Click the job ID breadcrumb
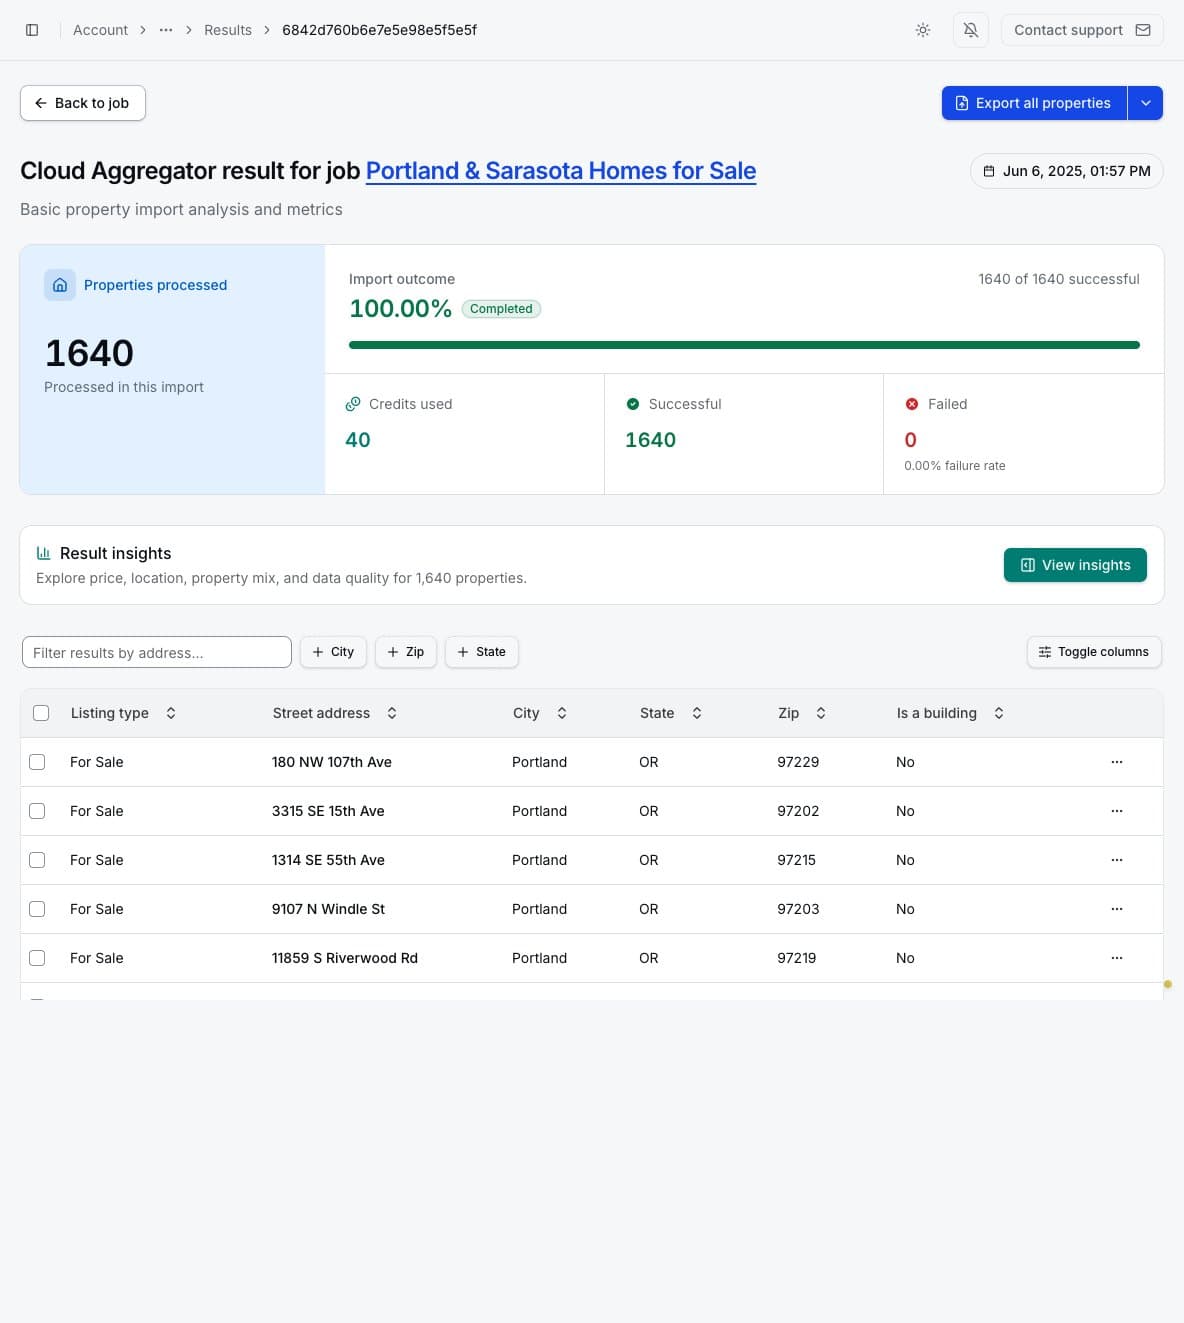 coord(379,30)
